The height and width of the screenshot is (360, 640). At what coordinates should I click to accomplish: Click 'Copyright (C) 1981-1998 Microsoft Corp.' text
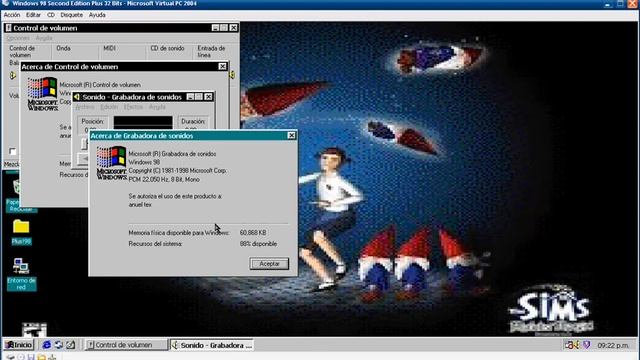[178, 171]
